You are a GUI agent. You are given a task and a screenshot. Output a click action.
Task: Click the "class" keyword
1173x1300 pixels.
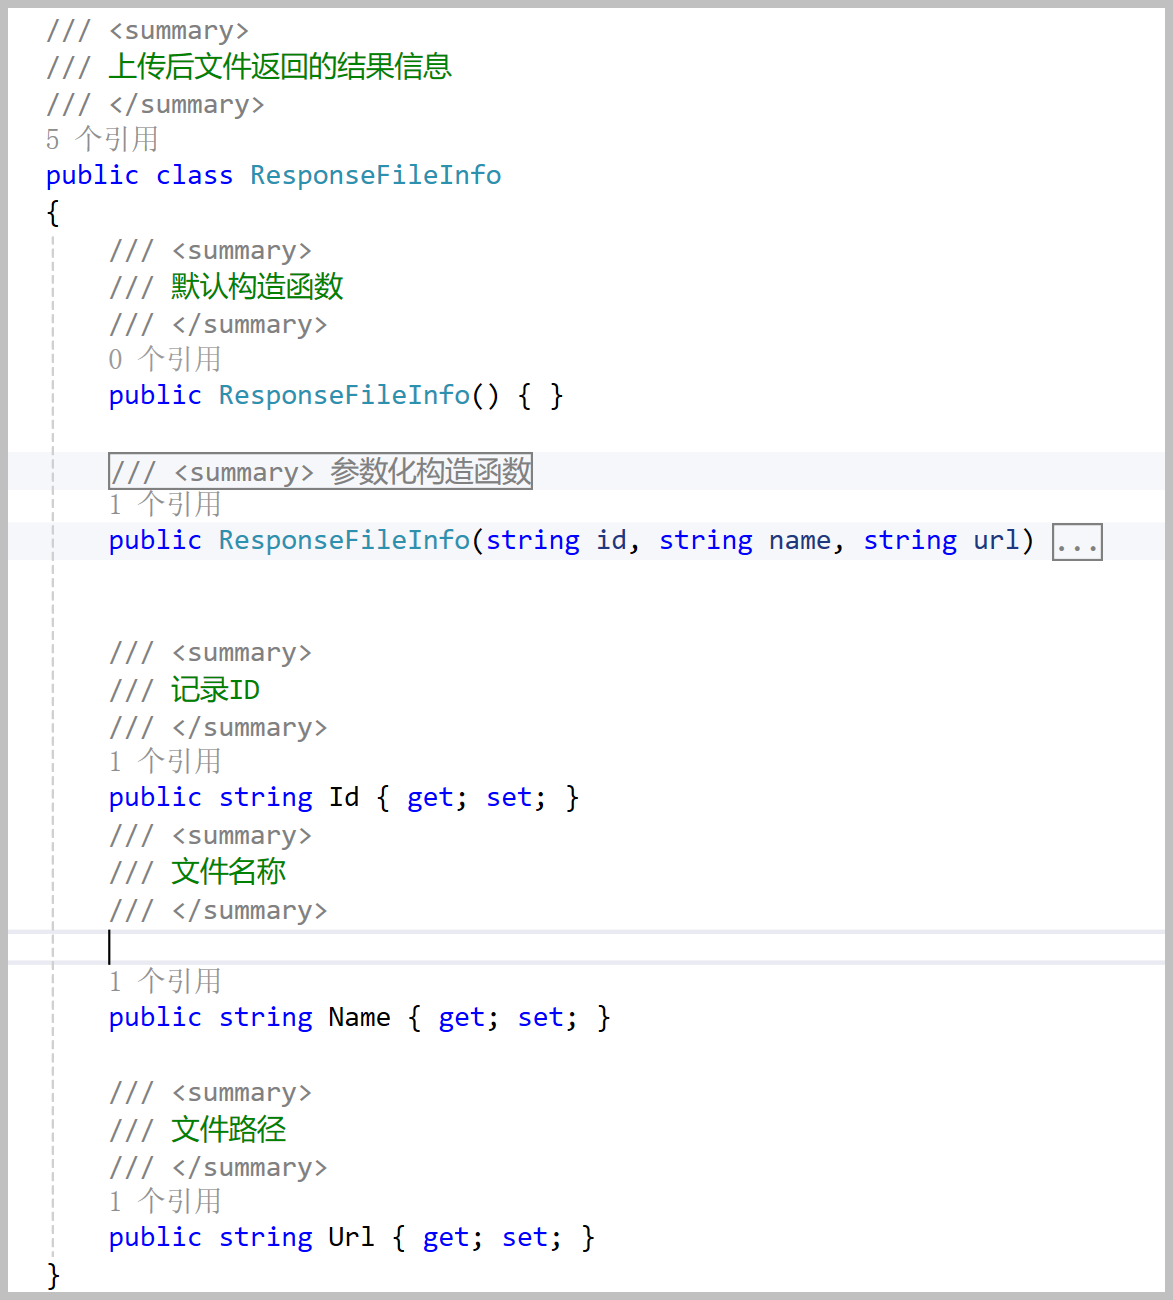coord(194,175)
